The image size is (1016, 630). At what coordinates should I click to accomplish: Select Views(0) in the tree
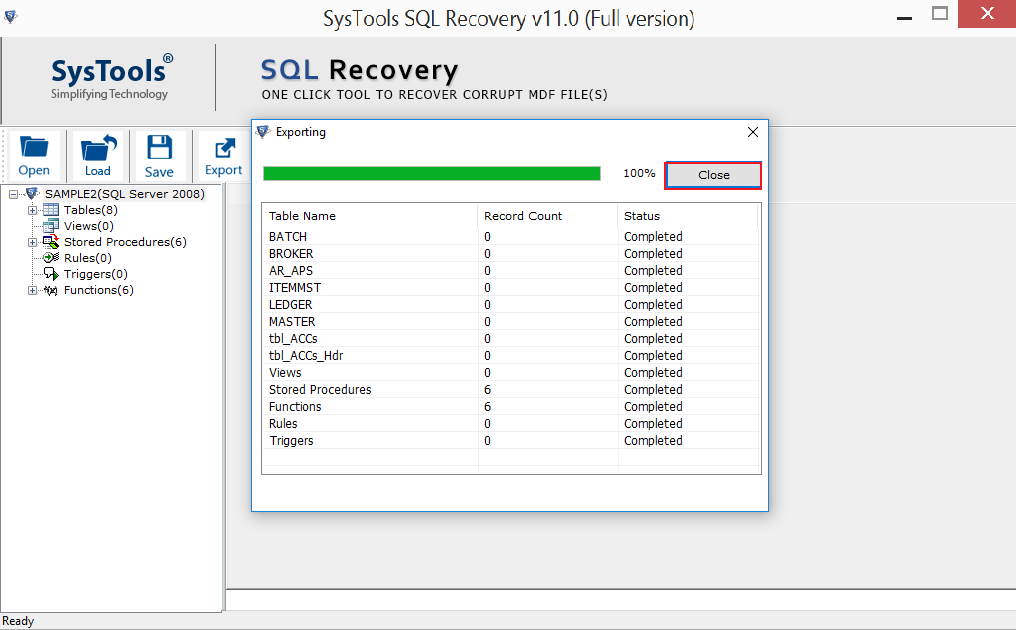tap(89, 226)
